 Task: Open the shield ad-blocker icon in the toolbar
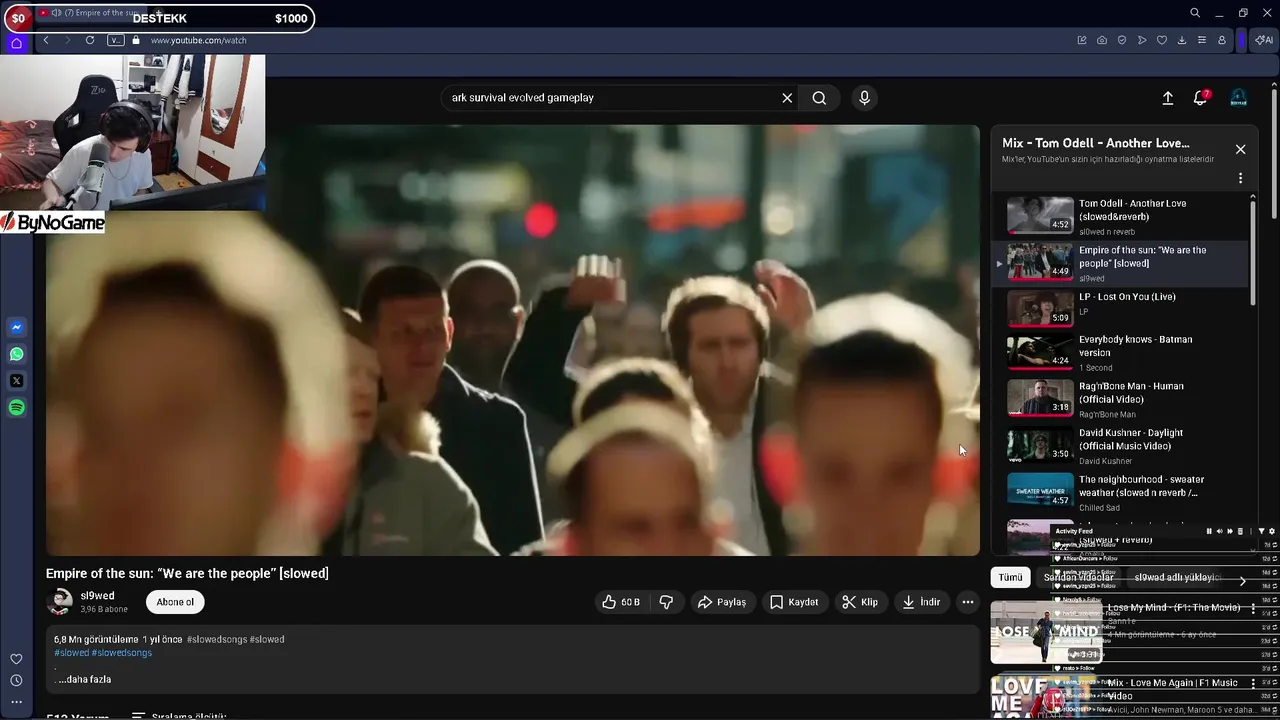click(x=1122, y=40)
